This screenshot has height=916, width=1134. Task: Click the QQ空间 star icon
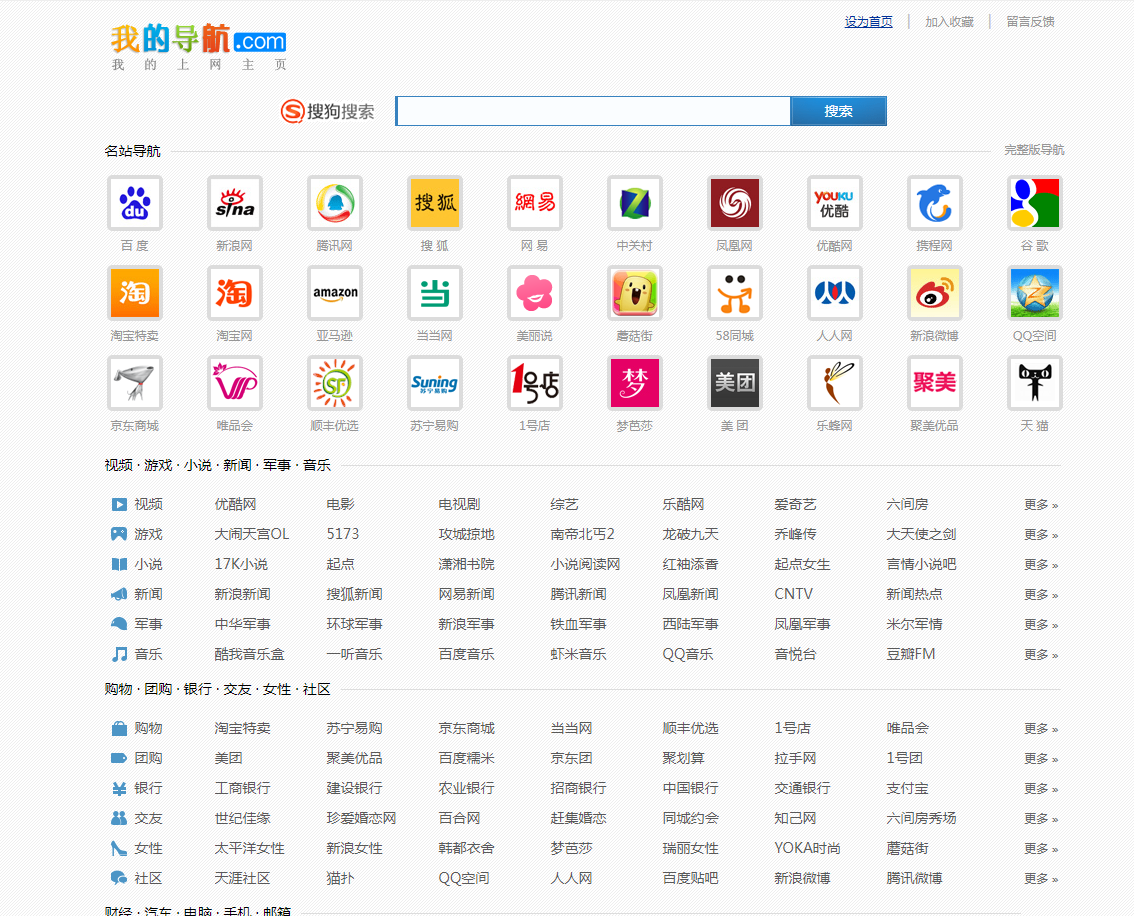[1035, 293]
